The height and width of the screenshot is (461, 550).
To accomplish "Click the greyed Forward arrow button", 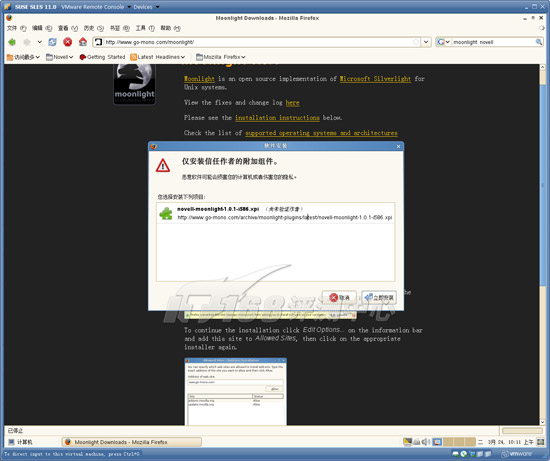I will click(27, 42).
